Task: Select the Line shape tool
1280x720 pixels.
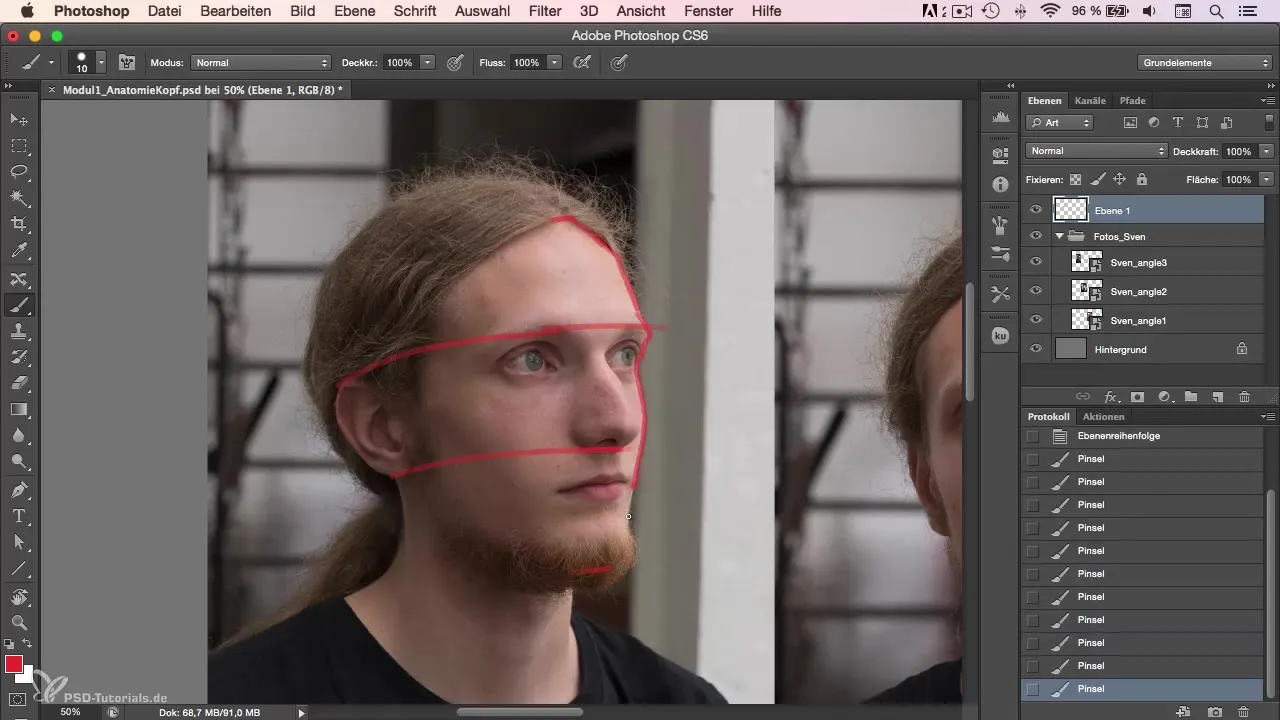Action: (19, 569)
